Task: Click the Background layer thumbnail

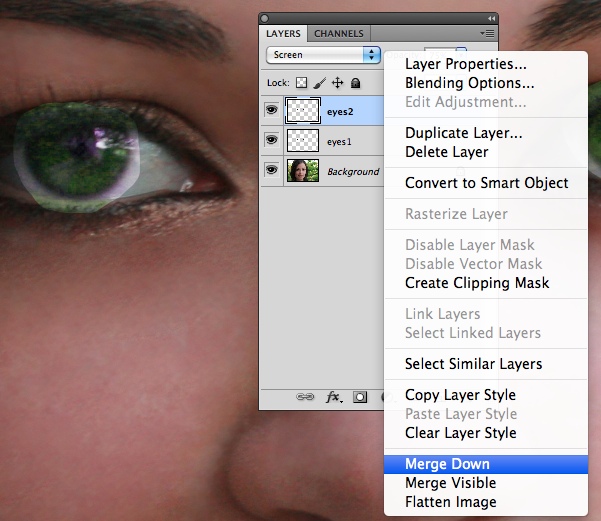Action: click(x=303, y=170)
